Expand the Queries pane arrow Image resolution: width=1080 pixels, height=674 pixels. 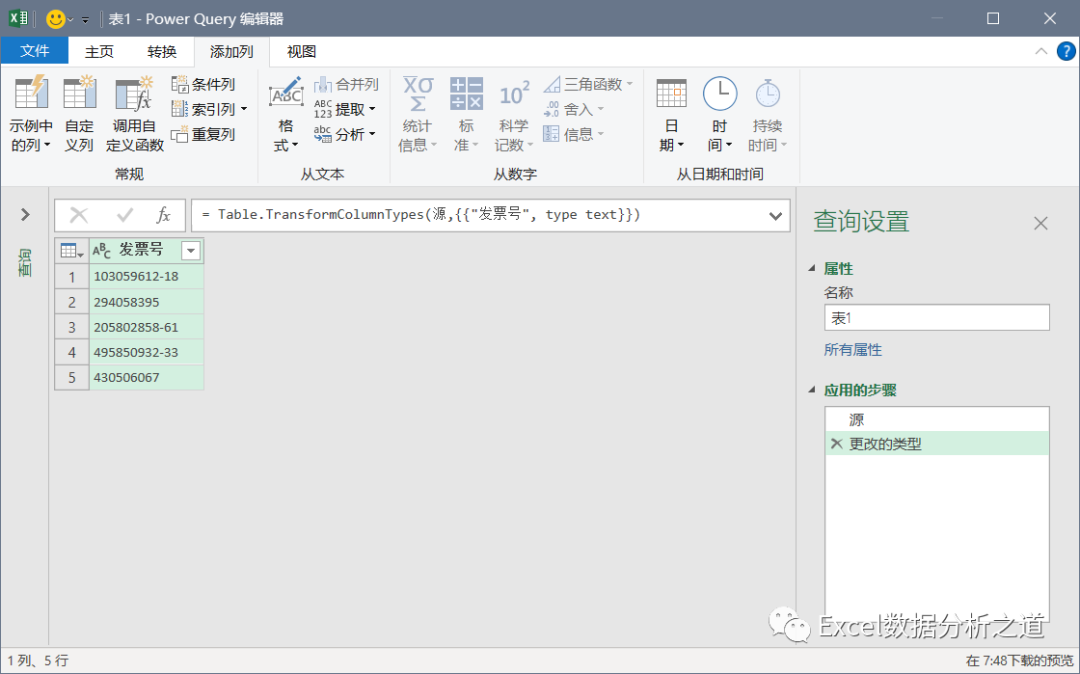(x=25, y=215)
